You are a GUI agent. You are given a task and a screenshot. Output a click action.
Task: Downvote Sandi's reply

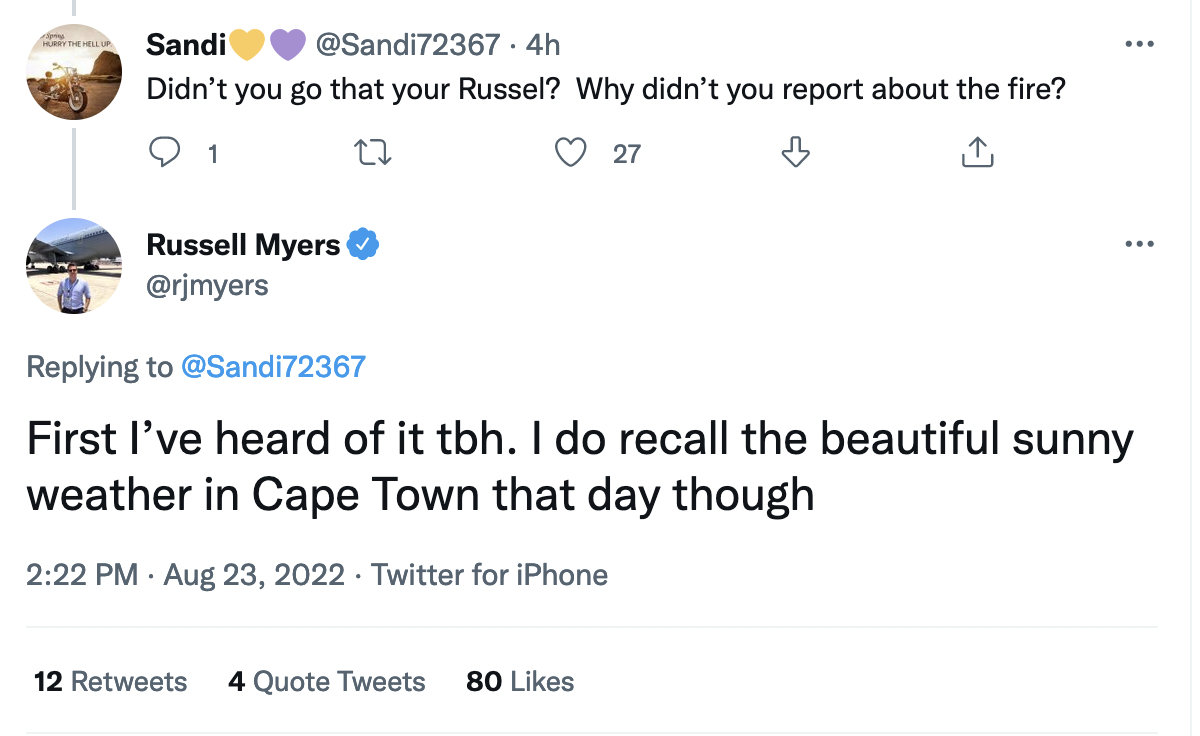coord(794,153)
